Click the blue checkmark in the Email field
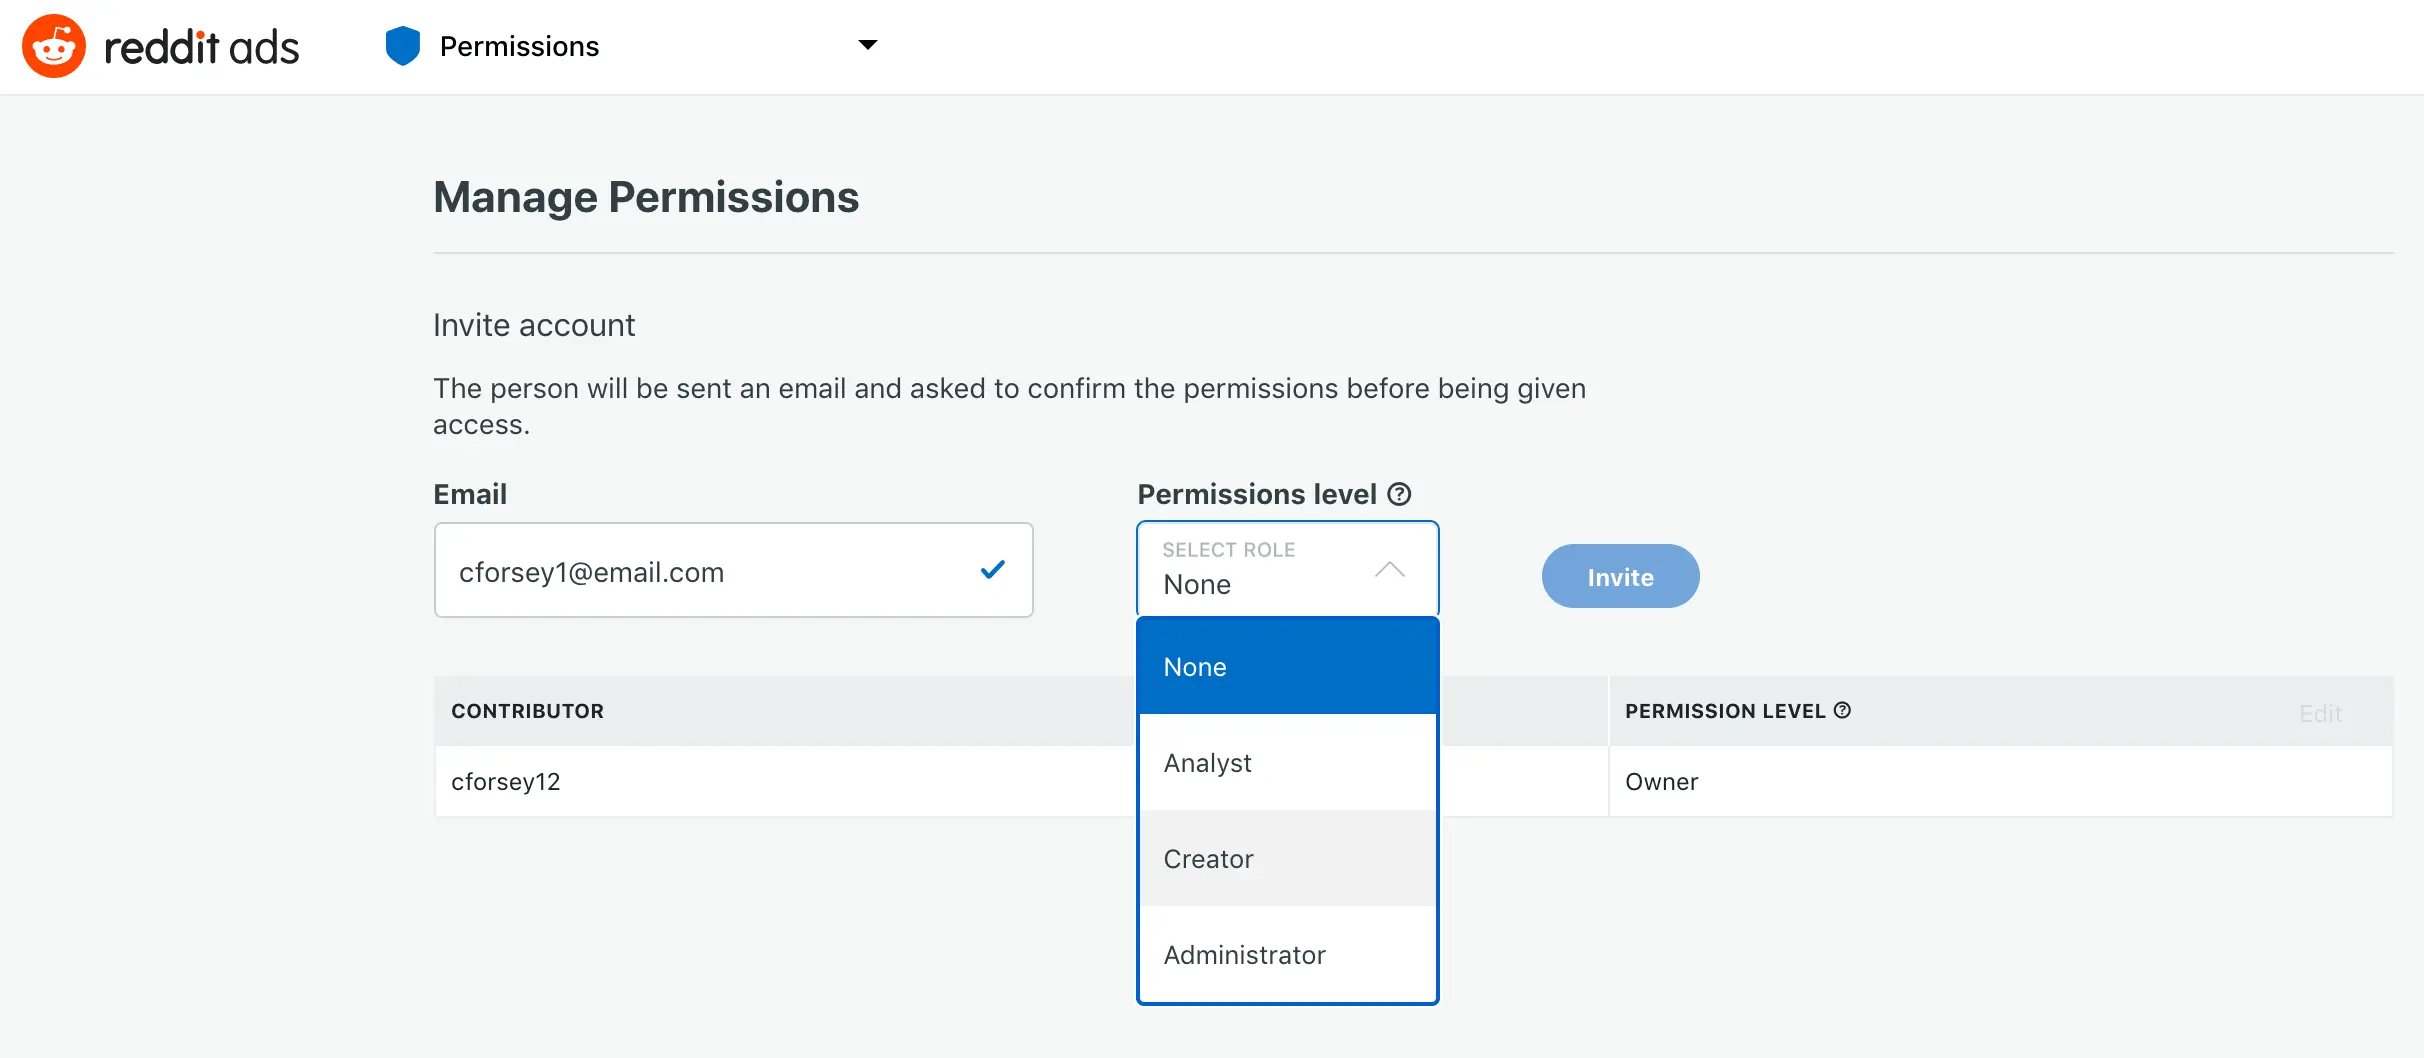This screenshot has height=1058, width=2424. [992, 570]
